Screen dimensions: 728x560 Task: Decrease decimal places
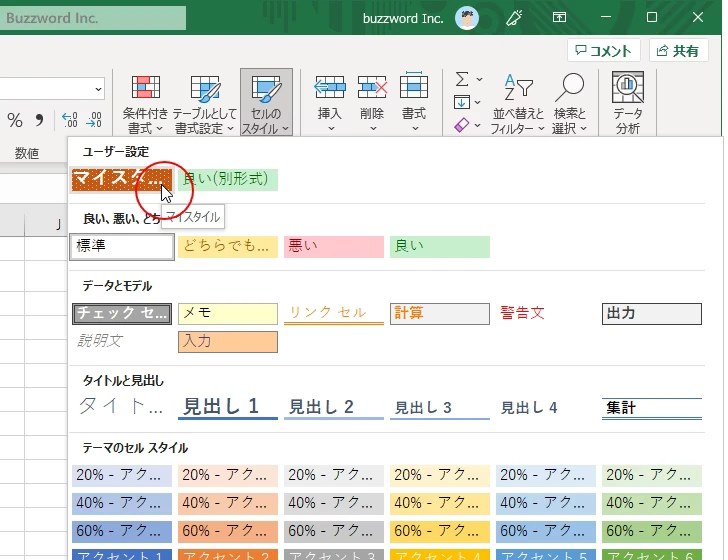coord(94,120)
